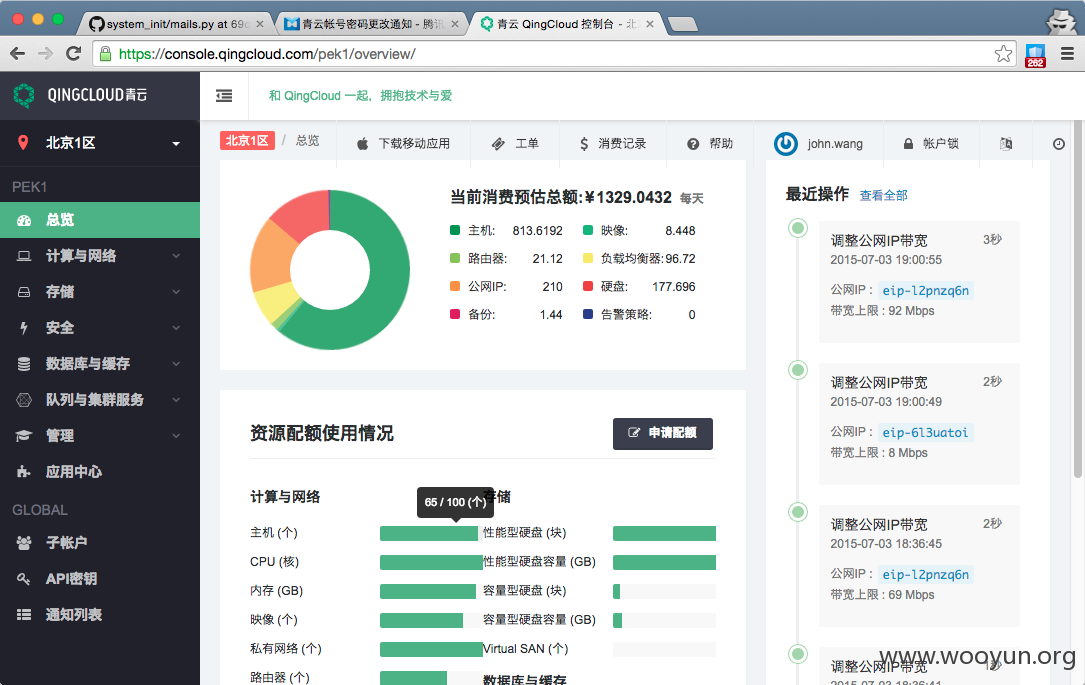Click 帐户锁 account lock
The height and width of the screenshot is (685, 1085).
pos(931,143)
